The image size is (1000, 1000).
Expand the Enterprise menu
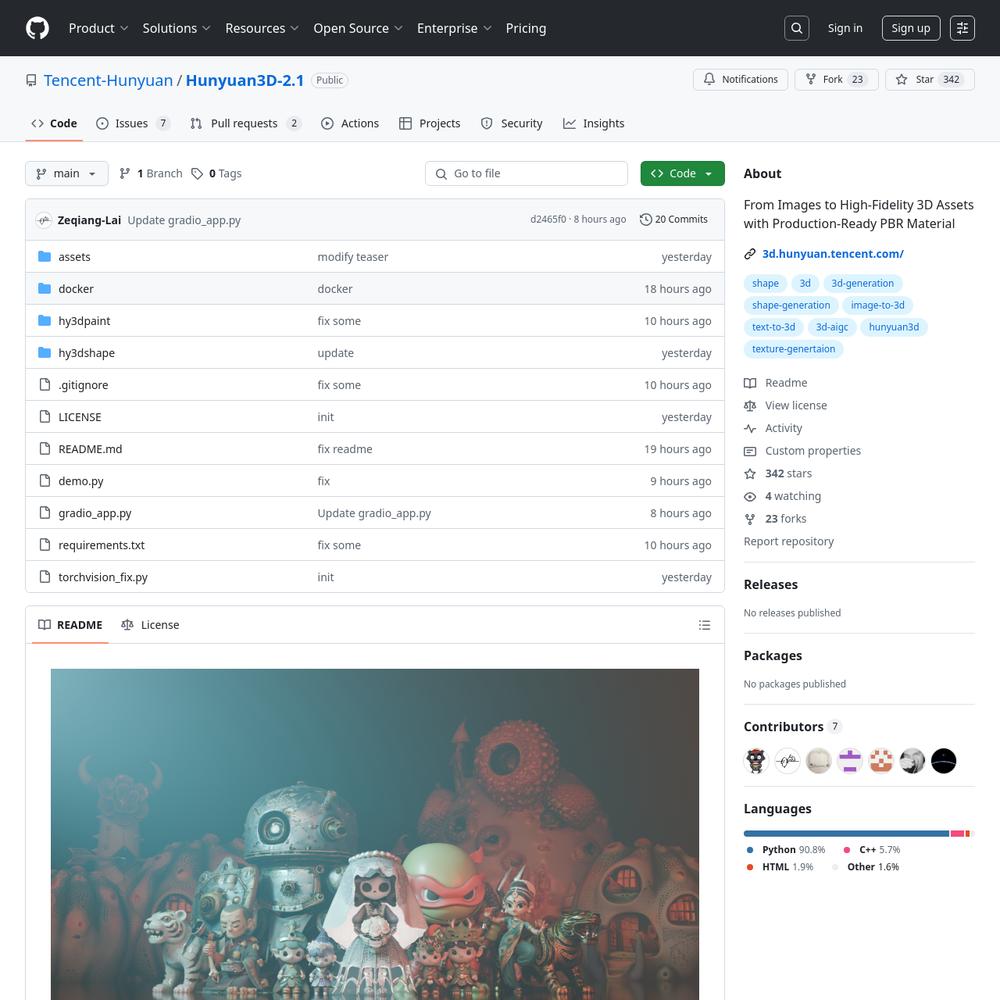454,28
